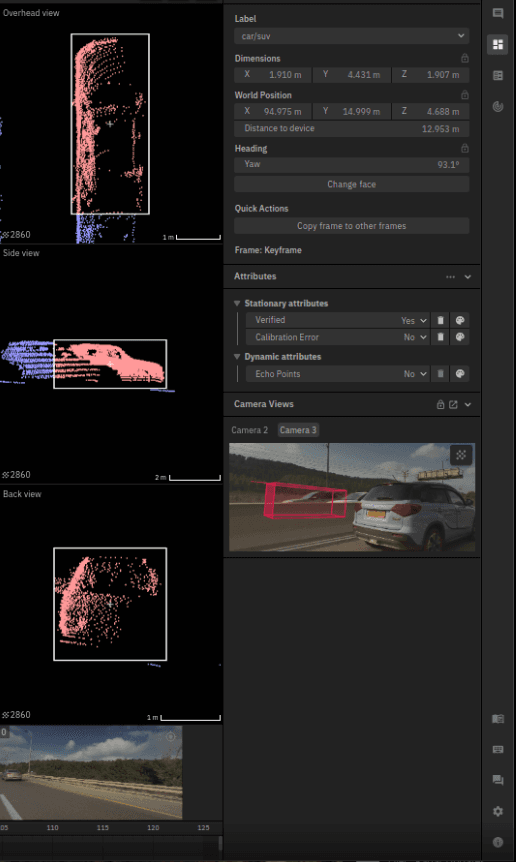Open the car/suv Label dropdown

352,36
